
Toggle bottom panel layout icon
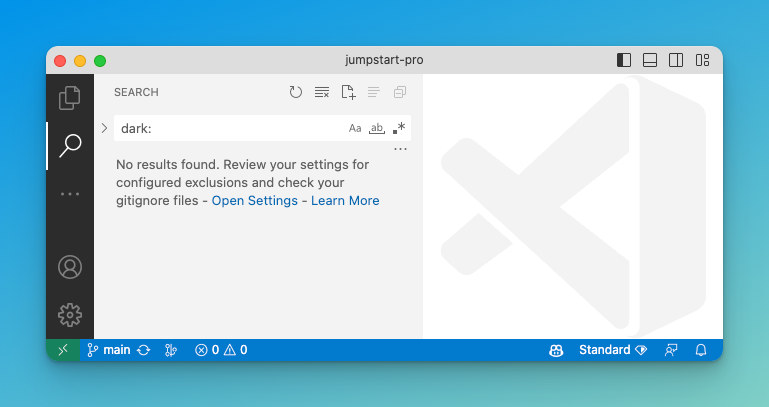(x=650, y=60)
